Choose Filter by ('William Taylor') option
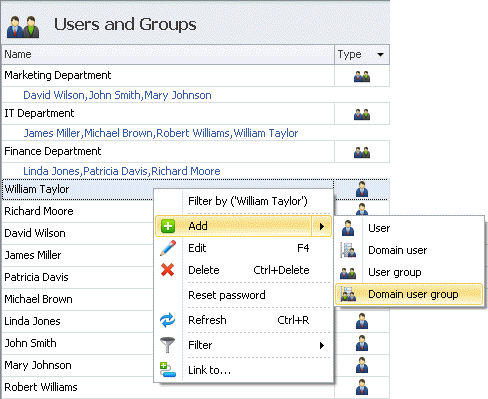 [x=248, y=201]
